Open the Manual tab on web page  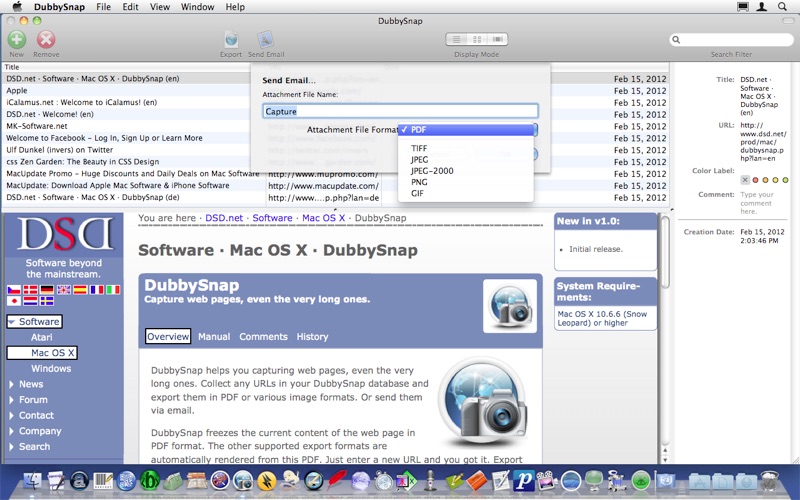tap(214, 337)
